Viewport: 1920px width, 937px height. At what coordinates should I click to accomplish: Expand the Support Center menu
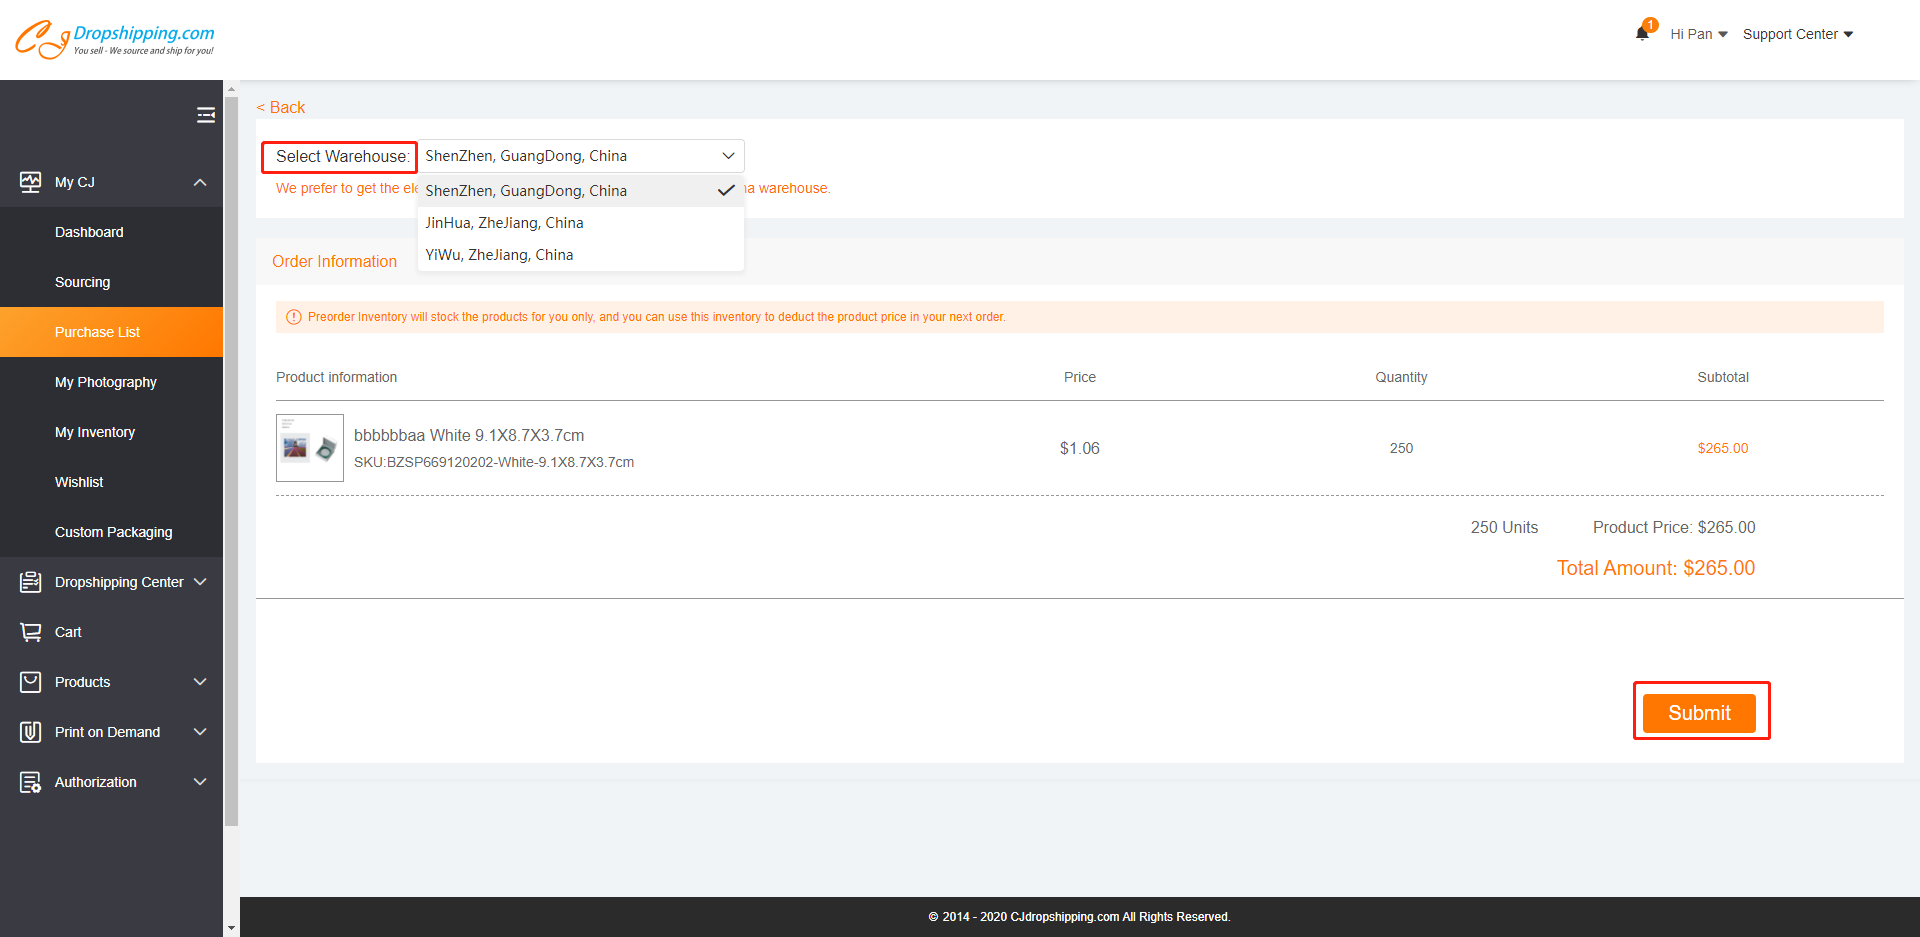click(x=1797, y=34)
